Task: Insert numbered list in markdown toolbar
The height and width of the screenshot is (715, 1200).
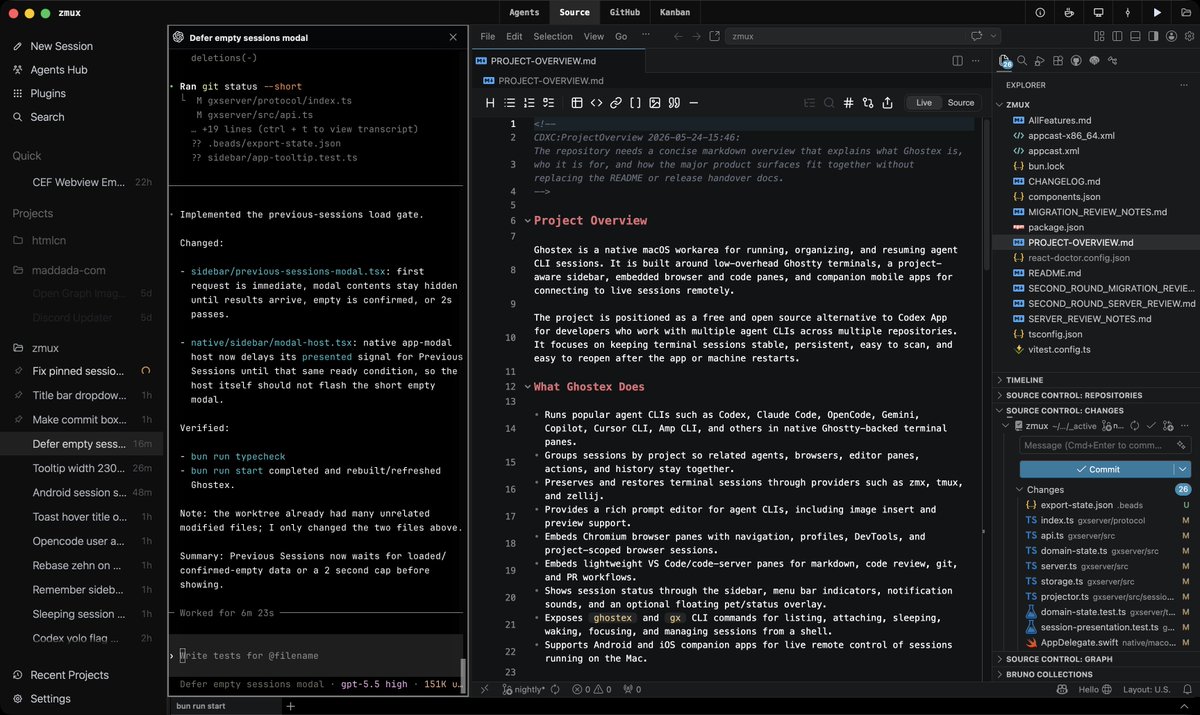Action: tap(529, 102)
